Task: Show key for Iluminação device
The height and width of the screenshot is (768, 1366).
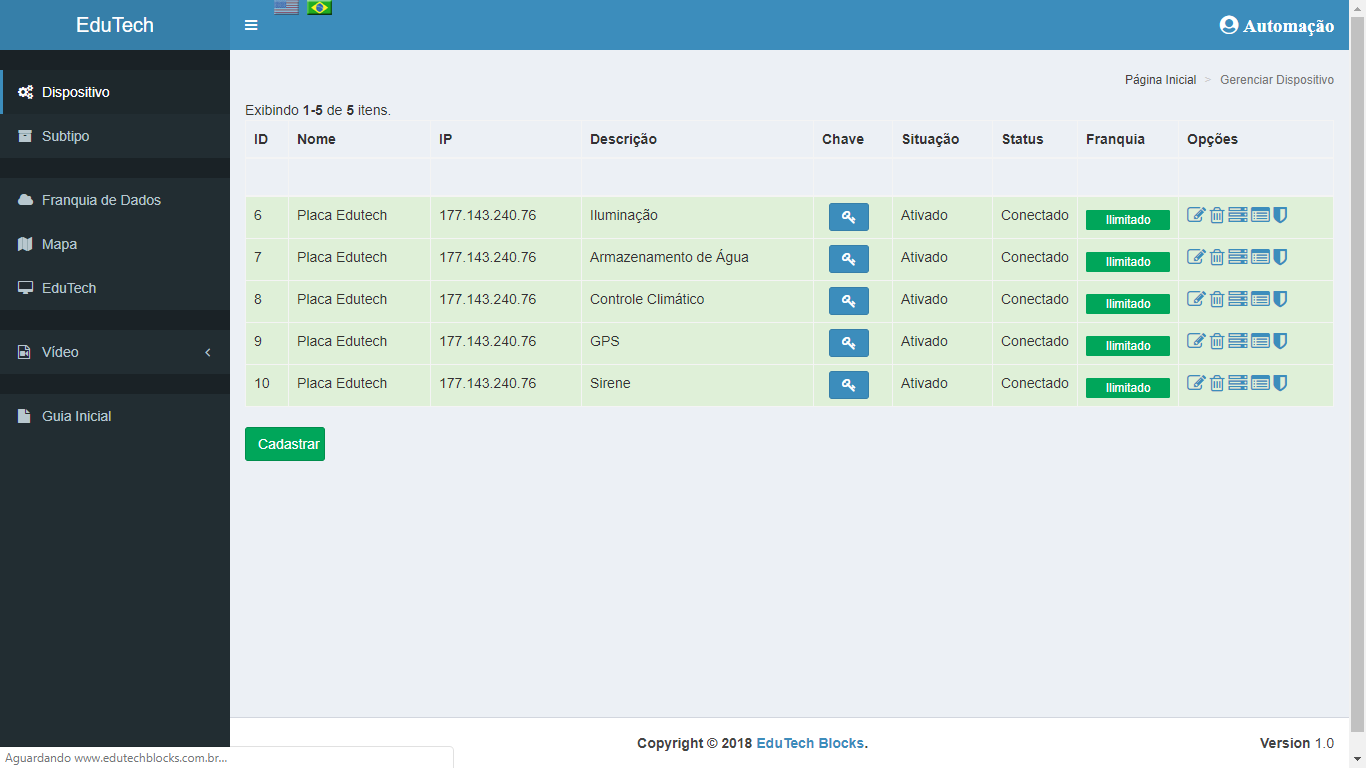Action: coord(849,217)
